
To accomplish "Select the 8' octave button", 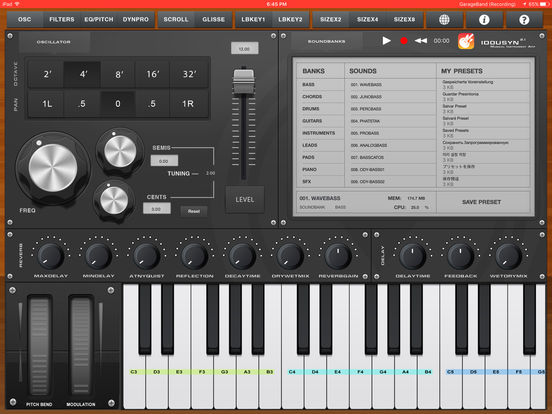I will click(119, 74).
